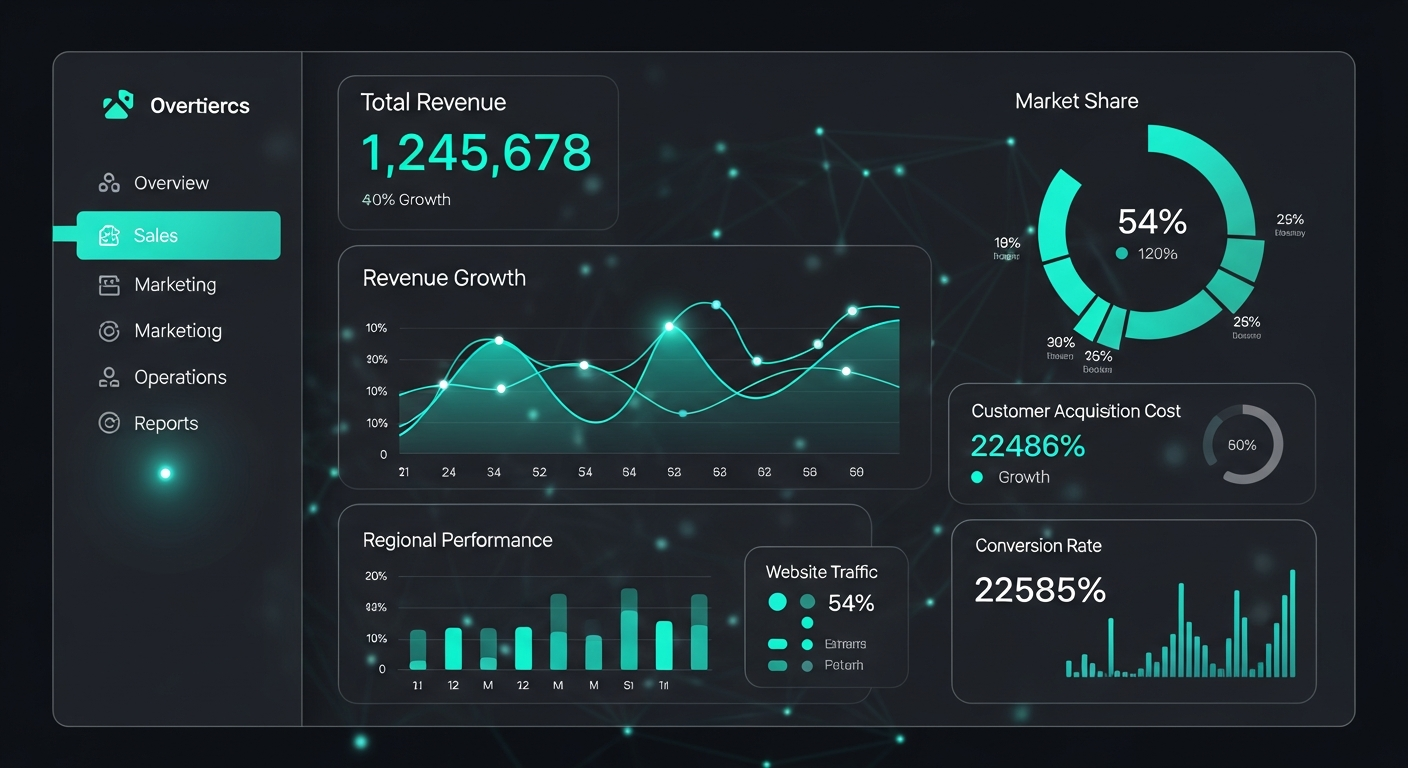The height and width of the screenshot is (768, 1408).
Task: Click the Website Traffic legend entry above Petarh
Action: coord(845,644)
